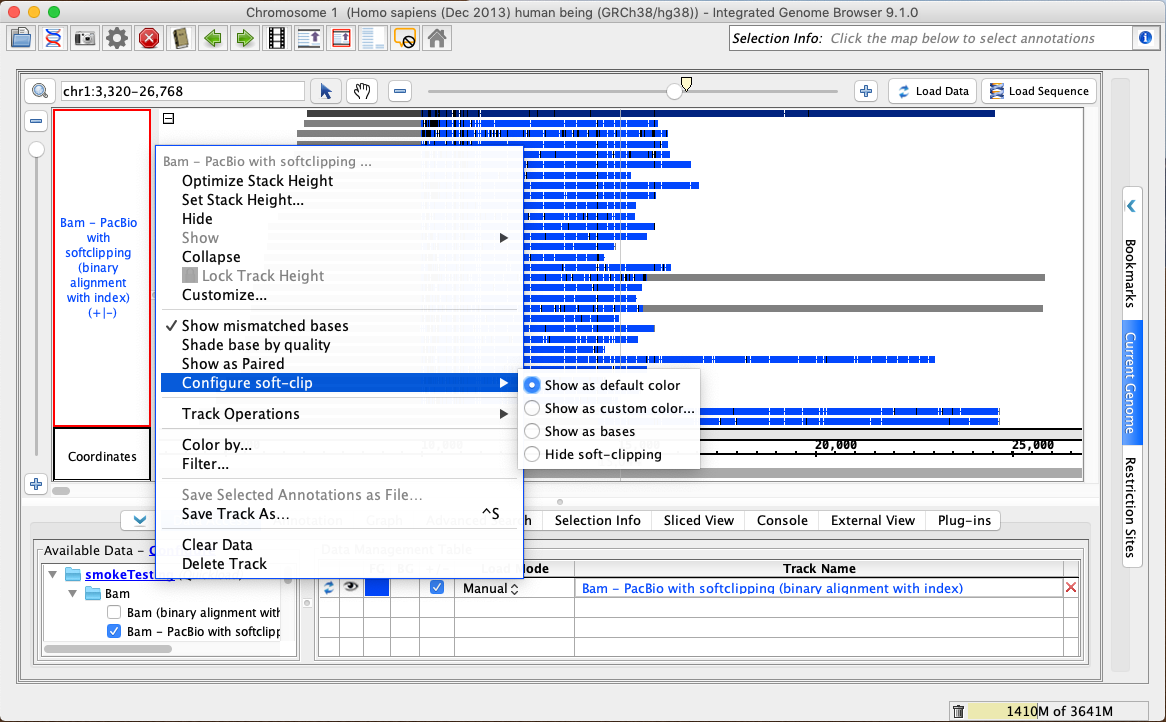This screenshot has width=1166, height=722.
Task: Select the arrow selection mode tool
Action: 326,91
